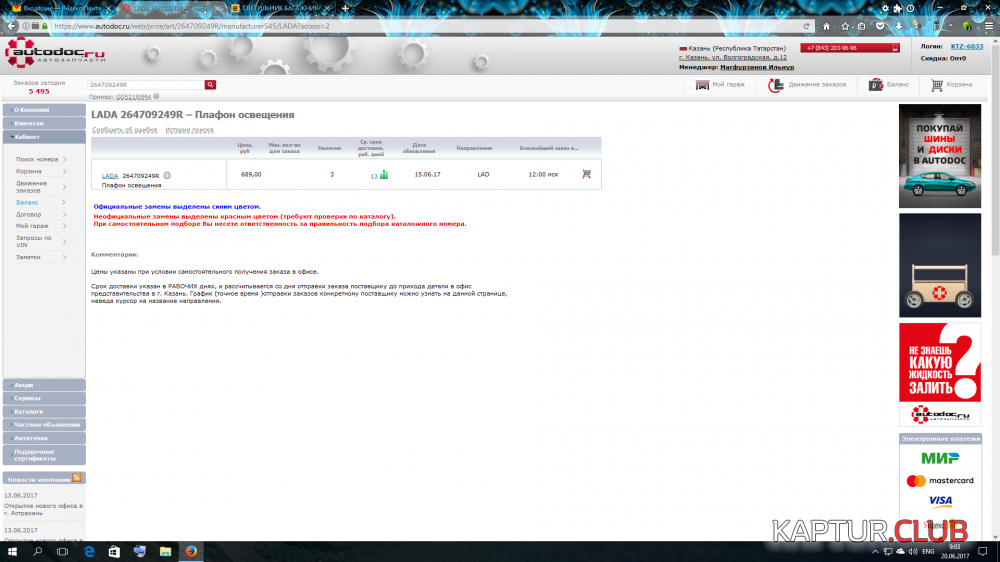Expand the О Компании sidebar section

click(44, 110)
